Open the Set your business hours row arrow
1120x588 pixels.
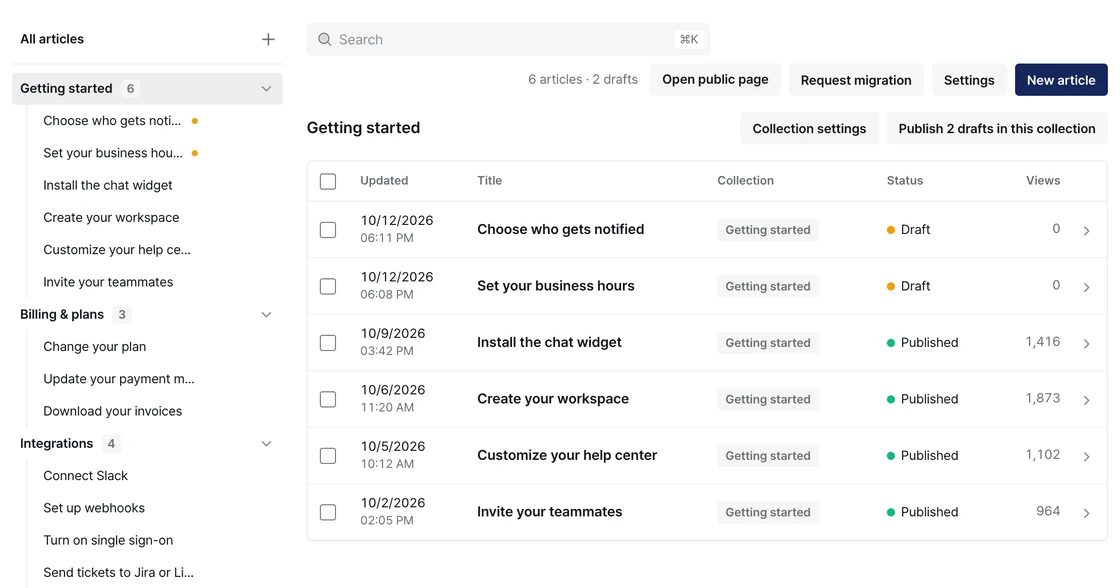pyautogui.click(x=1086, y=286)
